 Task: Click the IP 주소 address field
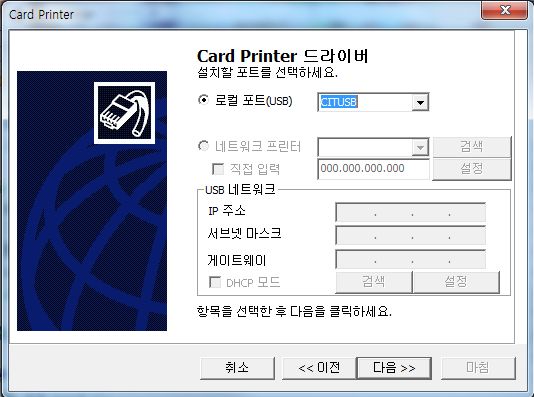tap(410, 212)
